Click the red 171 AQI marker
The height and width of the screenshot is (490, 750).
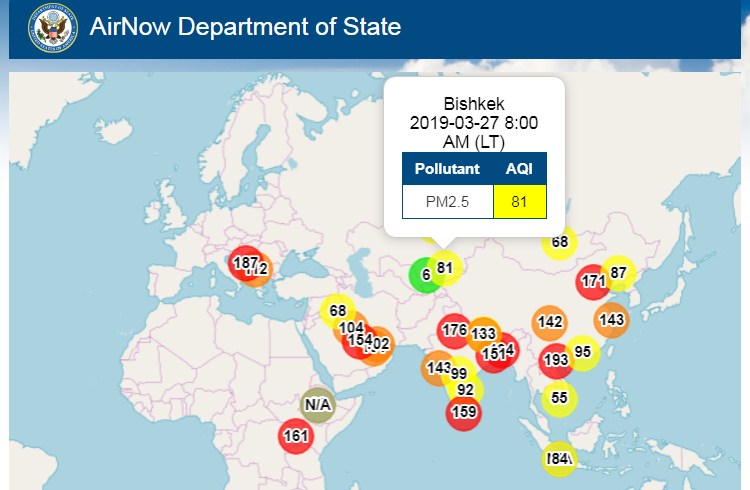[x=594, y=281]
